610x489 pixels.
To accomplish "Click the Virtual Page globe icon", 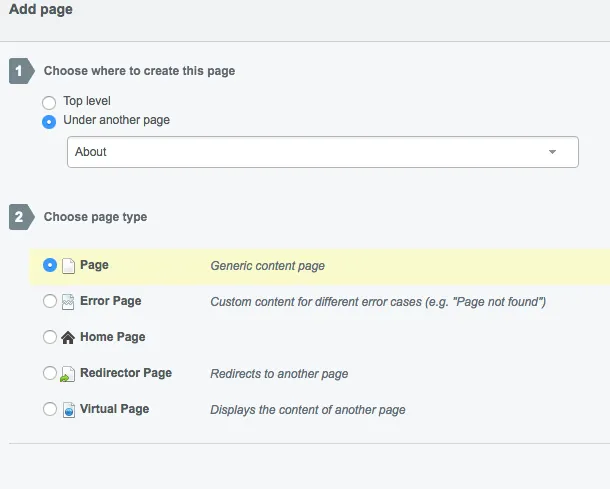I will [69, 410].
